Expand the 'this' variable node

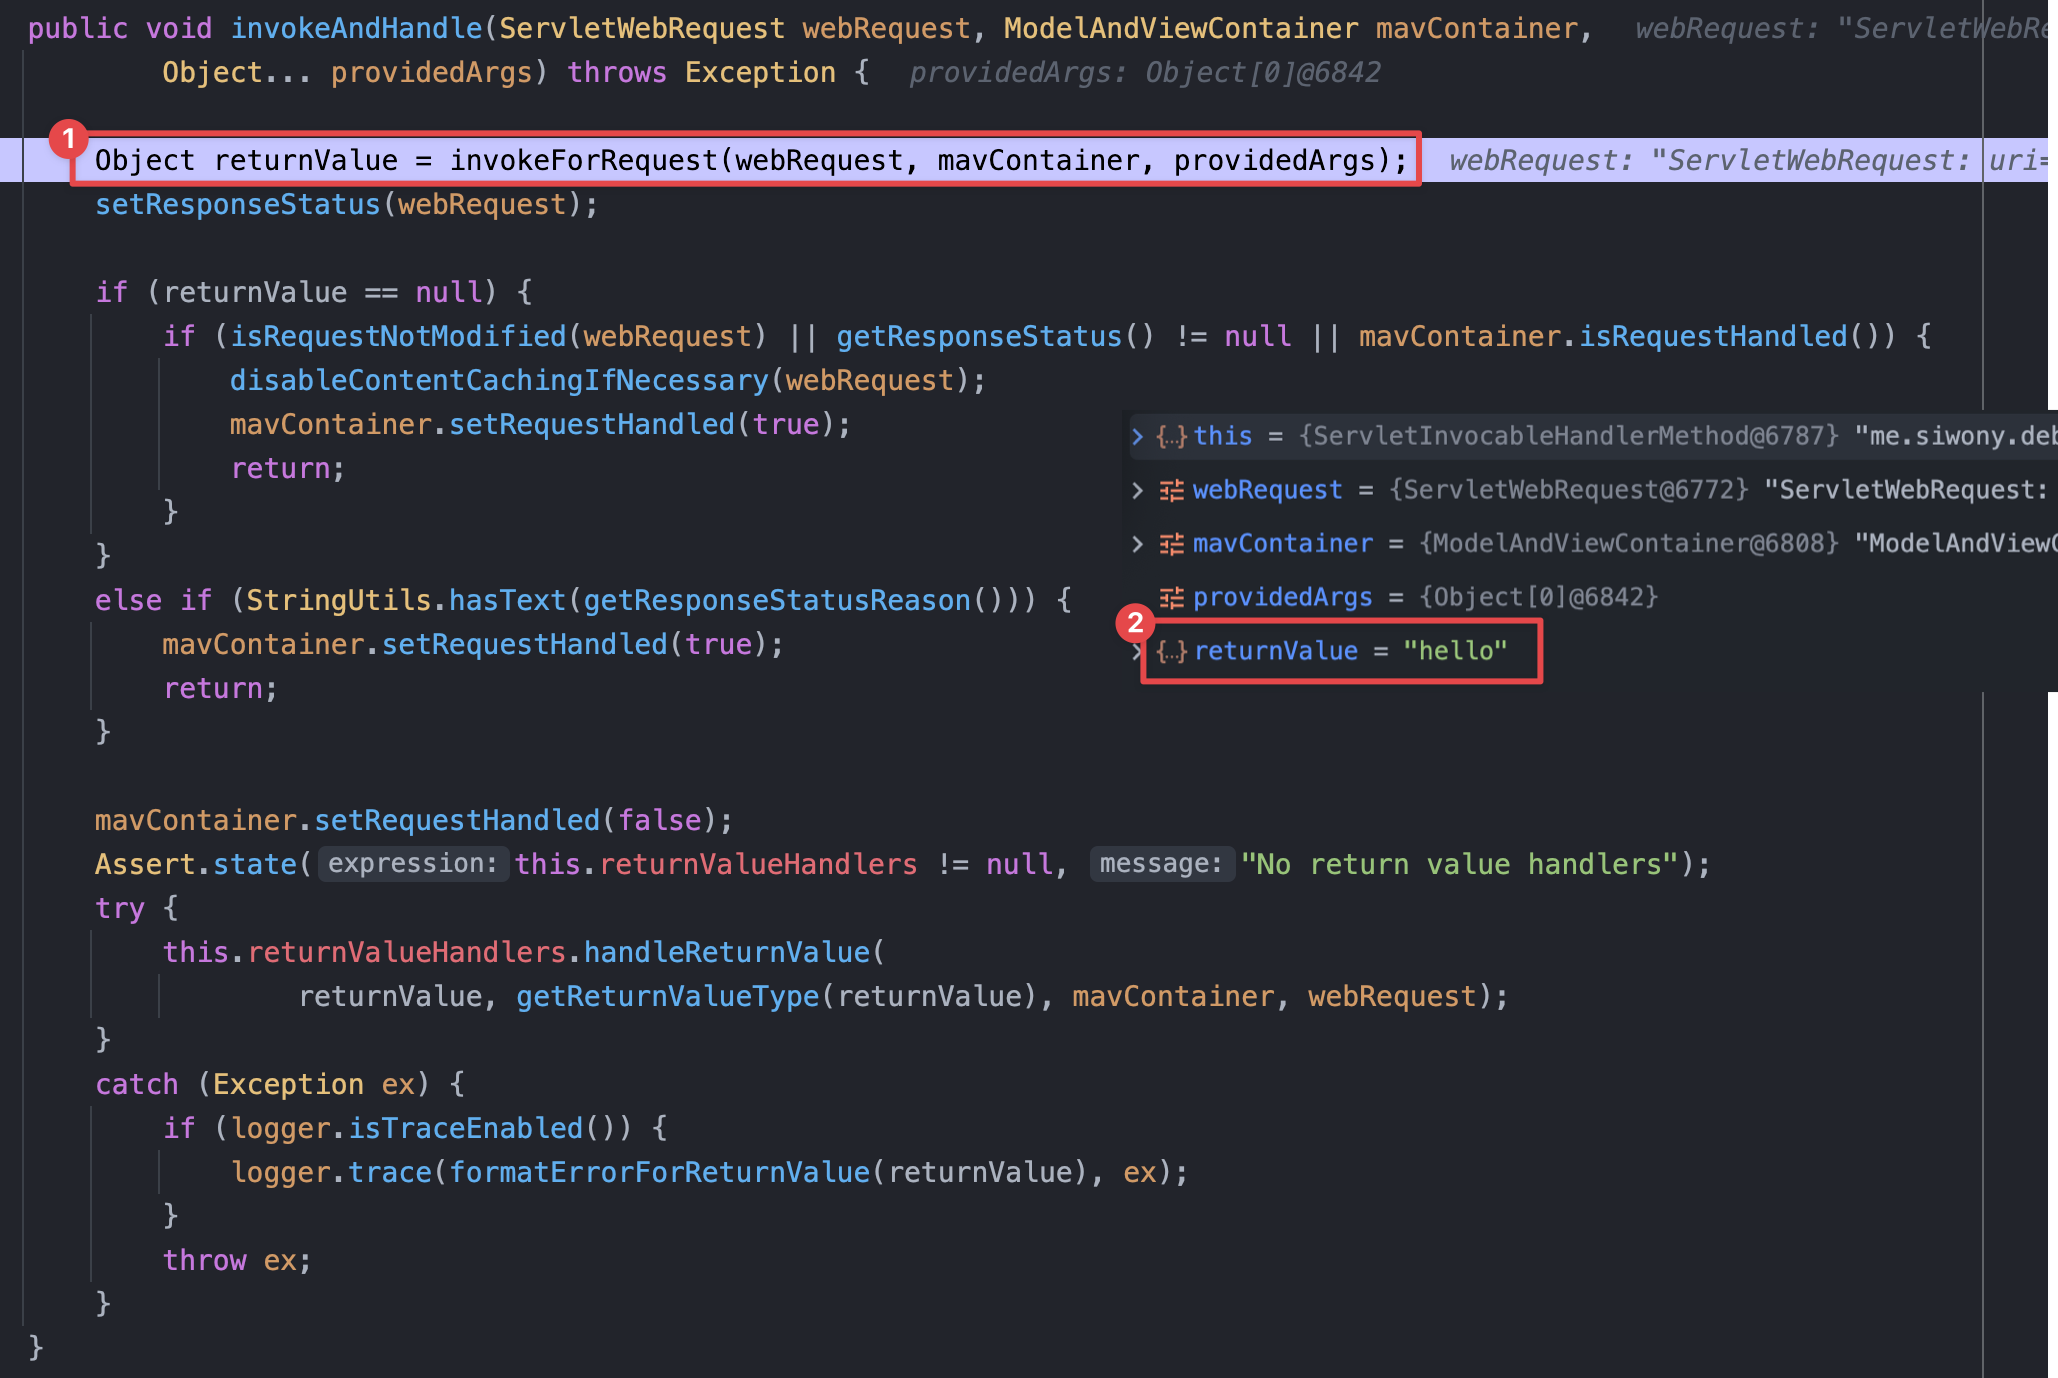click(1137, 436)
